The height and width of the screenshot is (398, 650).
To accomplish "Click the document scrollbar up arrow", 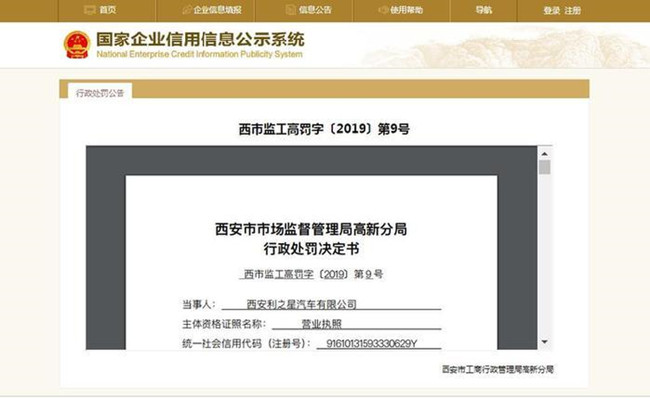I will point(545,154).
